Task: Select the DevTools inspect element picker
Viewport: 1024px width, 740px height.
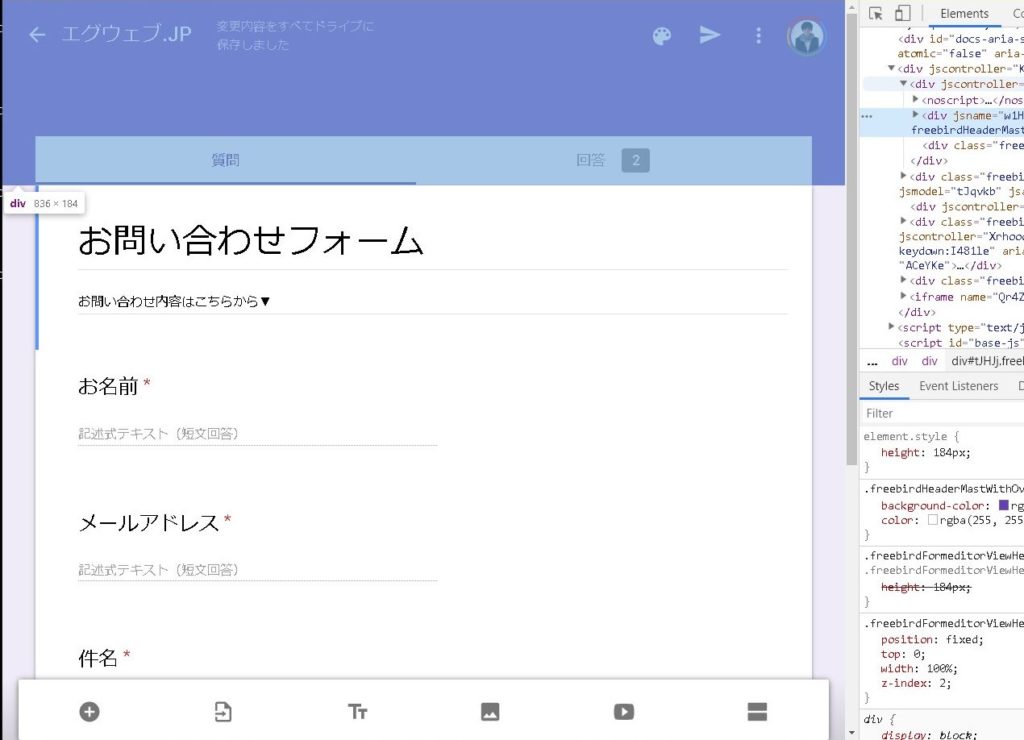Action: (876, 13)
